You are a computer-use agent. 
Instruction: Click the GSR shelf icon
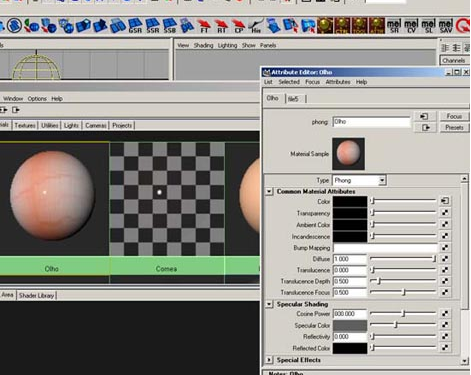click(135, 26)
